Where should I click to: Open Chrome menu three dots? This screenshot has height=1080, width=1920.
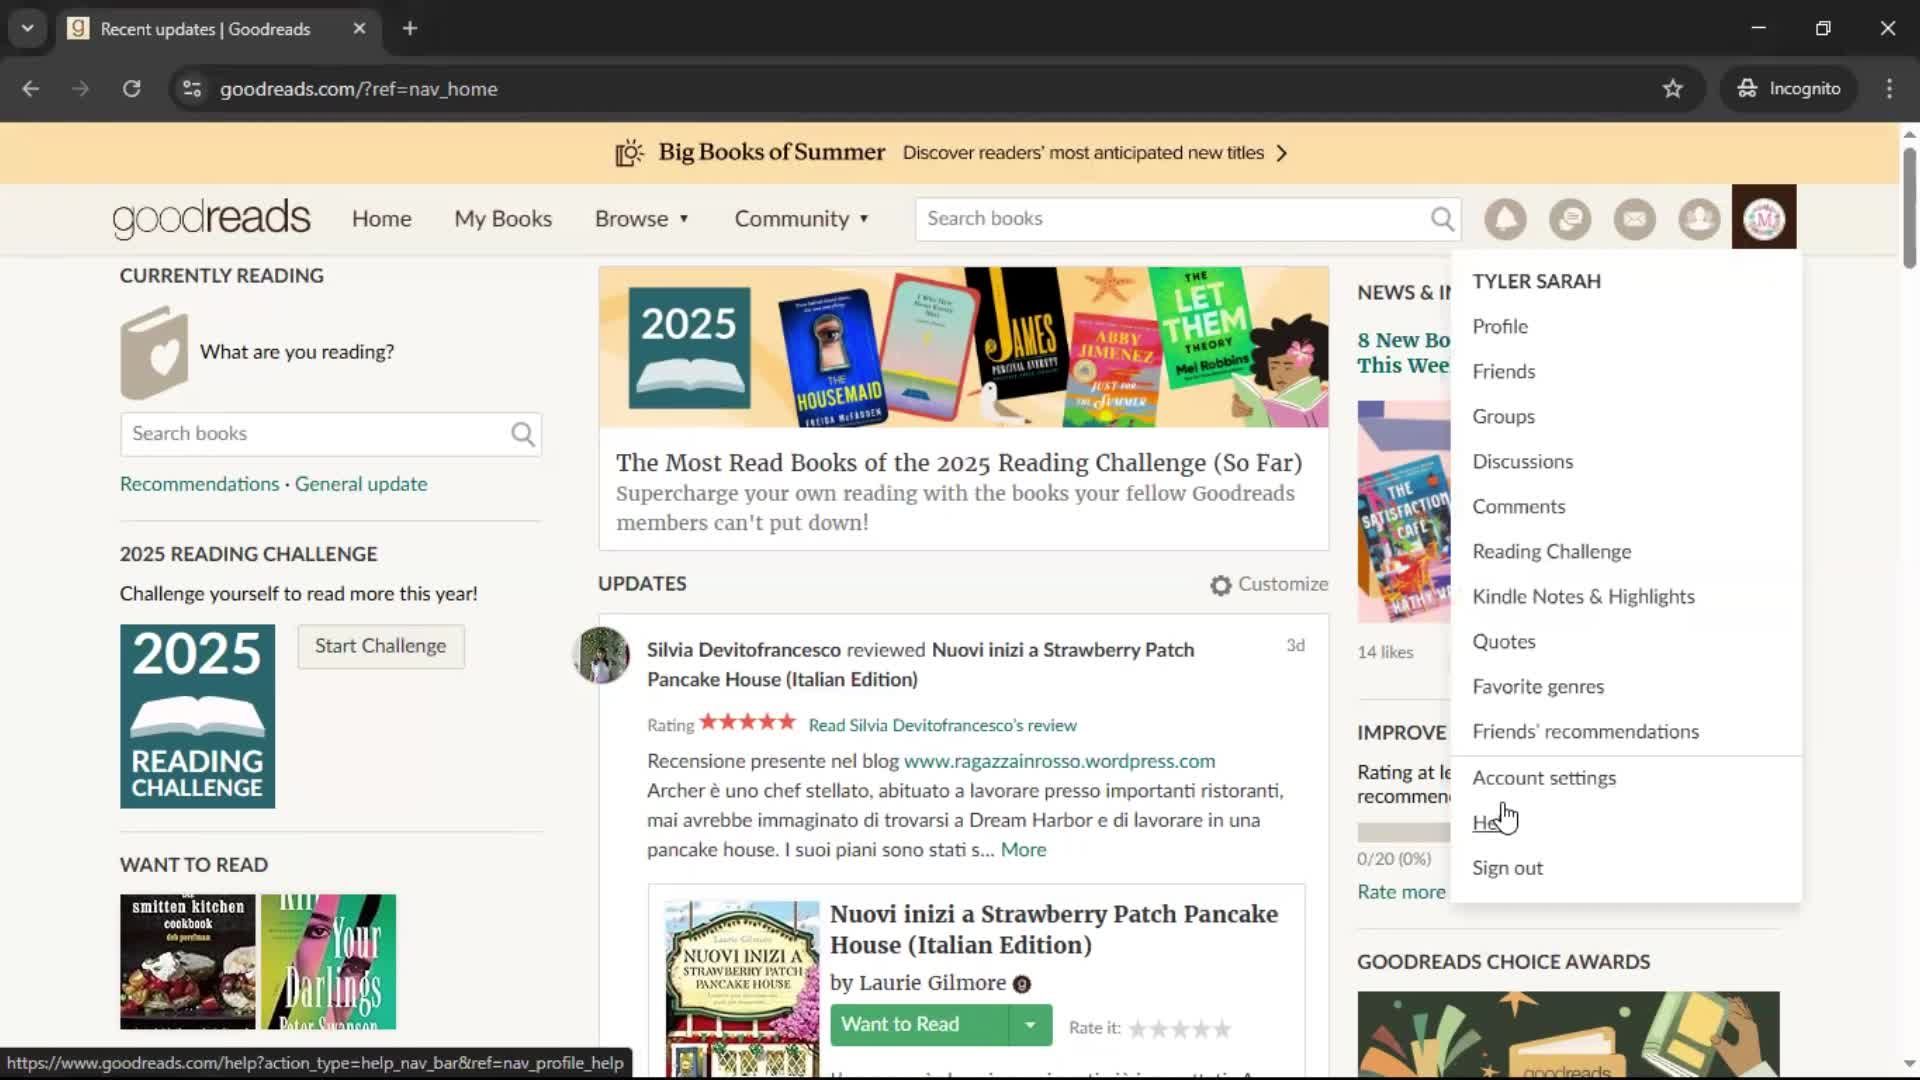pos(1889,89)
